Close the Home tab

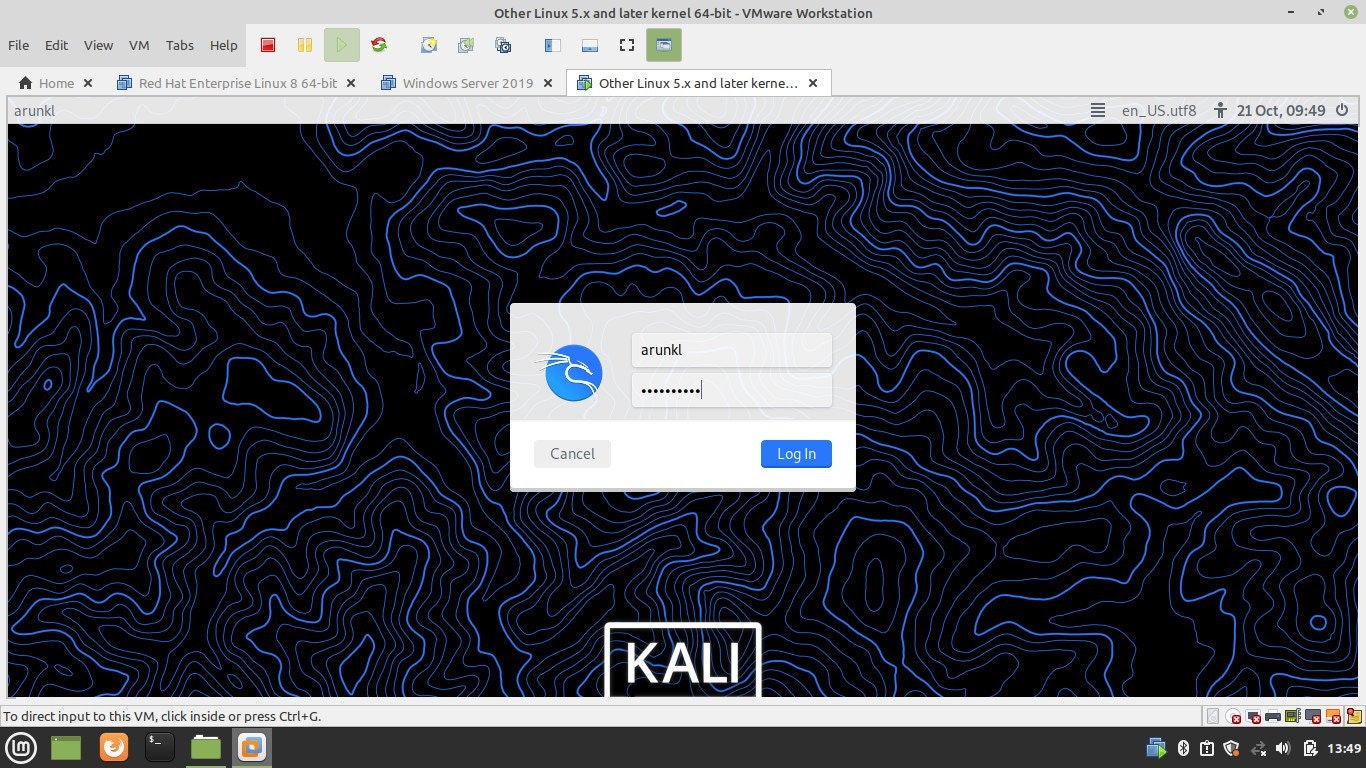[88, 83]
